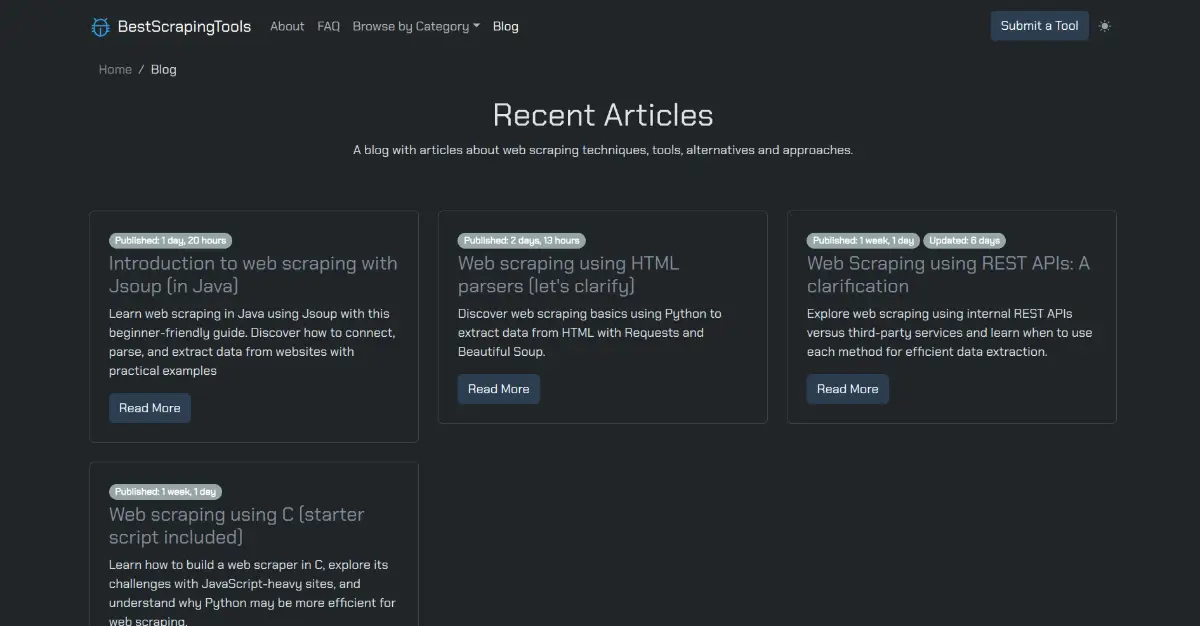Click the Published badge on the C article
Screen dimensions: 1200x626
coord(166,491)
